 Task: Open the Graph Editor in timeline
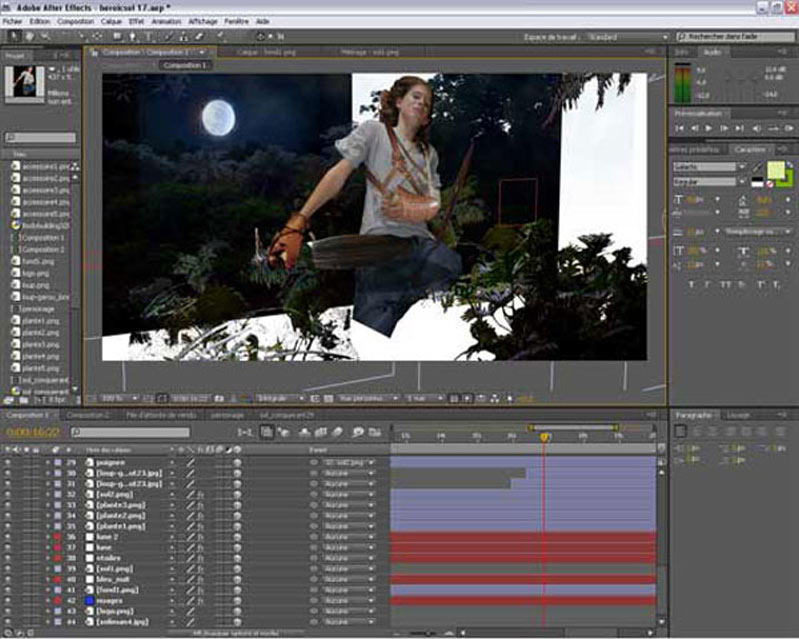point(375,432)
